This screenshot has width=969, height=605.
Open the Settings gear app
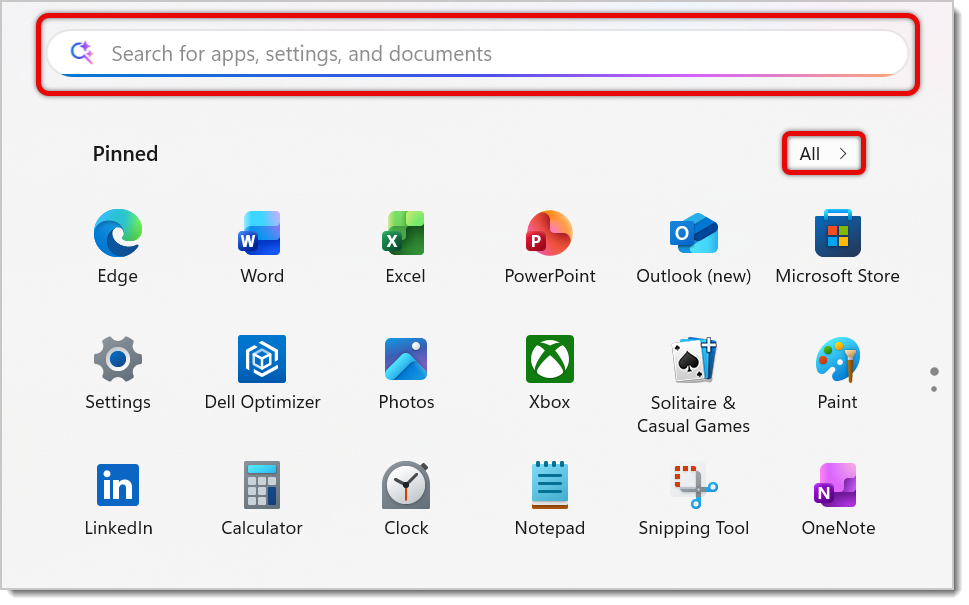[x=117, y=373]
